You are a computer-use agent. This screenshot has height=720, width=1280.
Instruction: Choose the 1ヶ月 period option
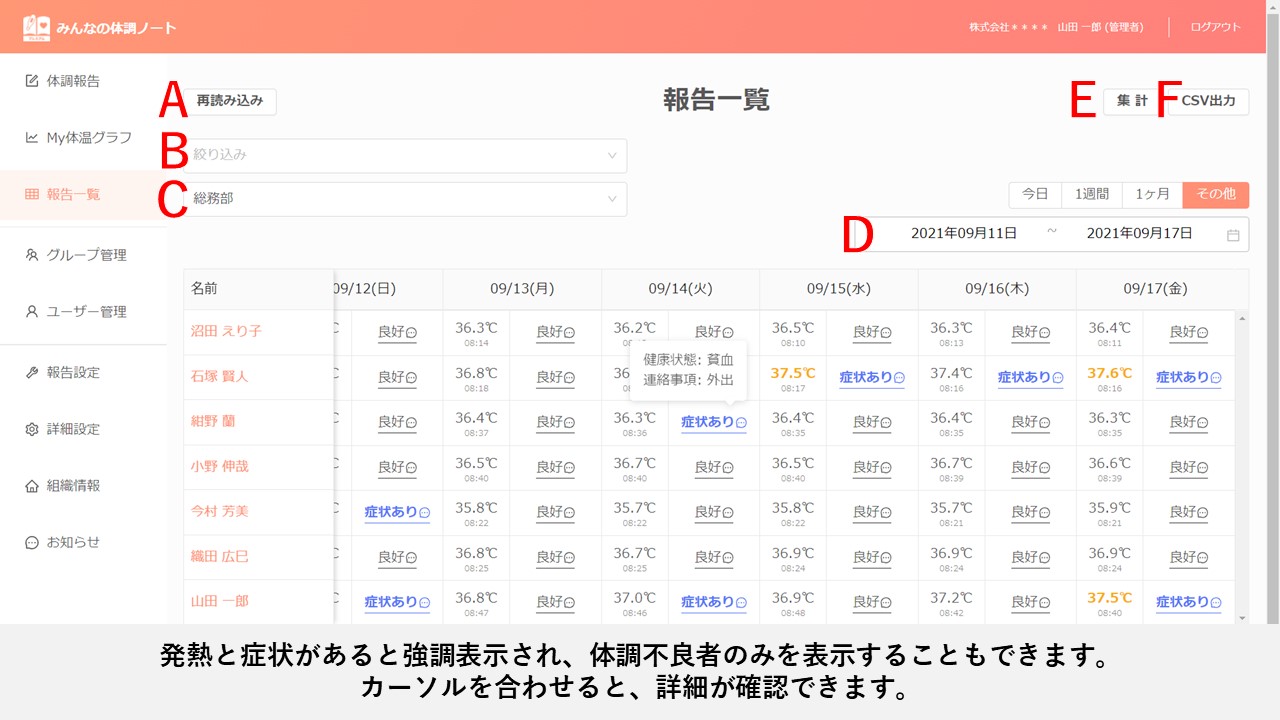click(x=1152, y=195)
